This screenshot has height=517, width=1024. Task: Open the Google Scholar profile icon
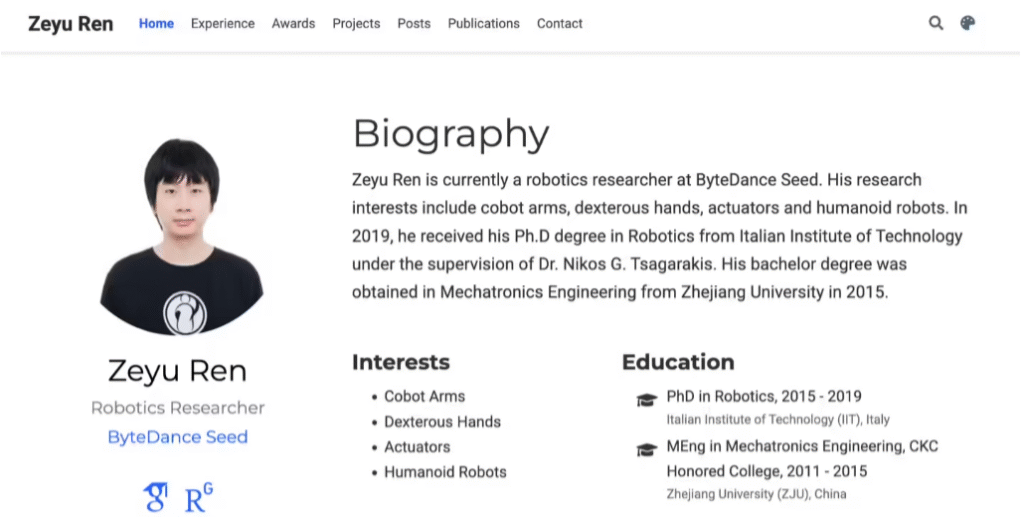click(155, 496)
